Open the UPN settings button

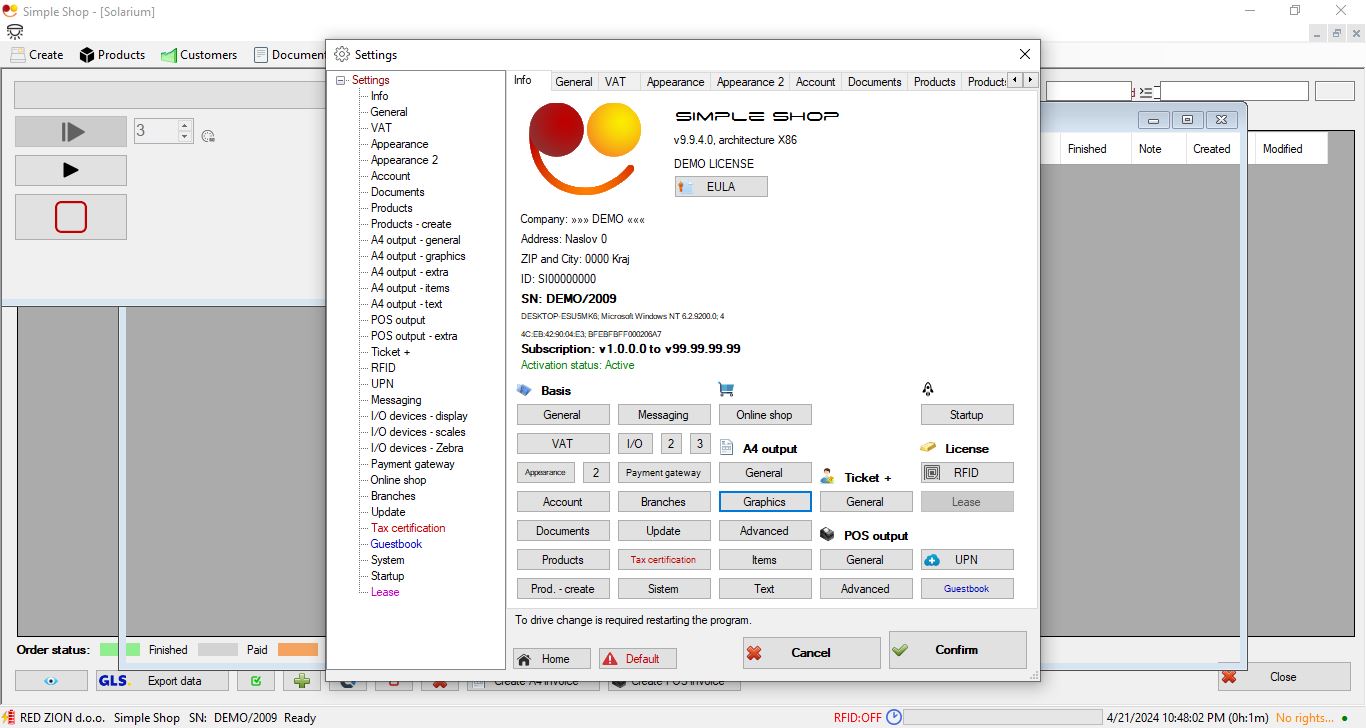(x=967, y=560)
